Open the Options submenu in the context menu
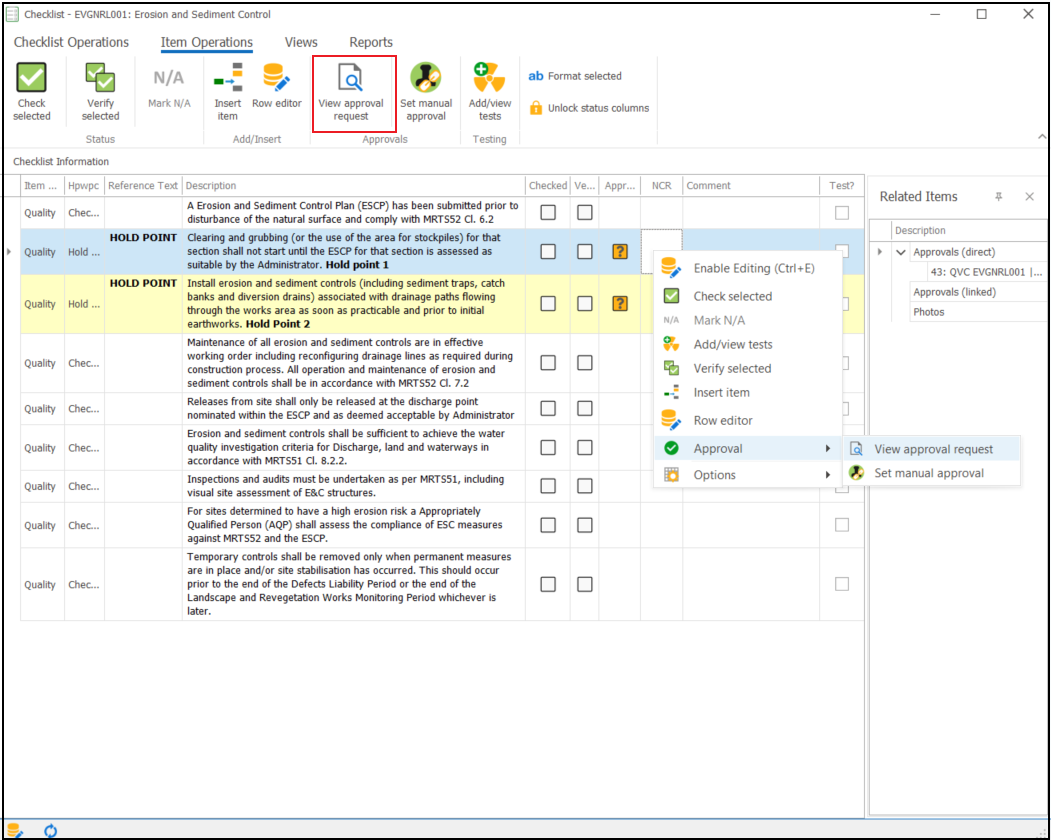The width and height of the screenshot is (1051, 840). [x=747, y=475]
